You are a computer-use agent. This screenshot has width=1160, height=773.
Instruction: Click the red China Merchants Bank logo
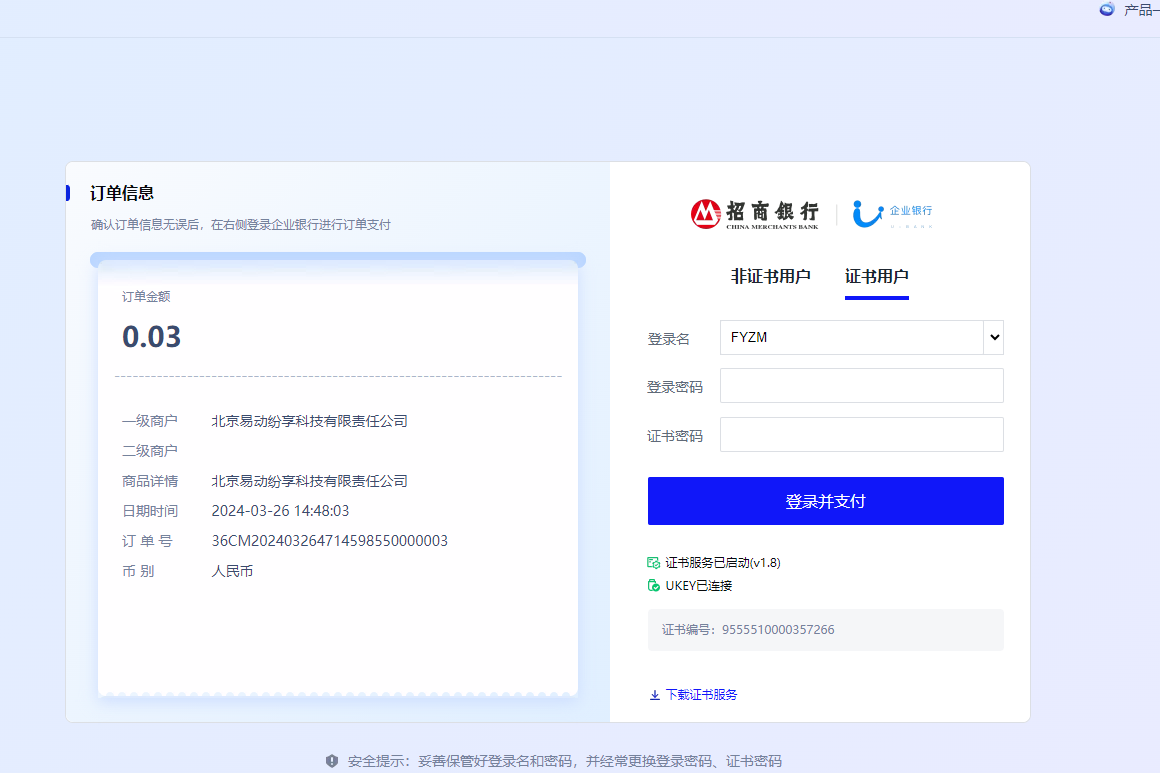point(704,212)
